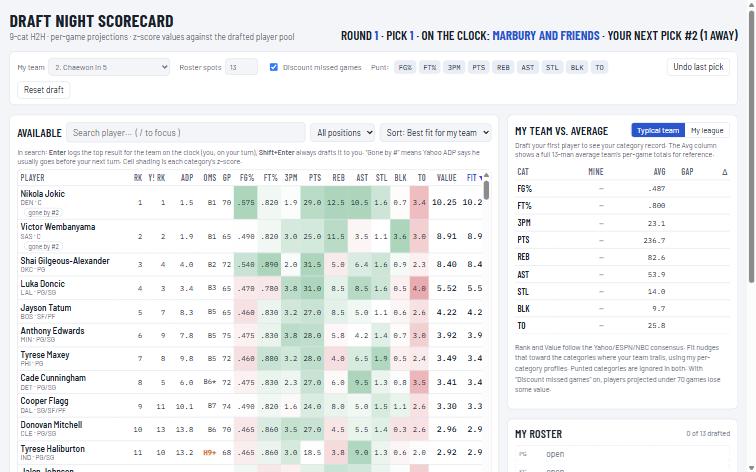Click Jokic's 10.25 value cell
The height and width of the screenshot is (472, 756).
pyautogui.click(x=444, y=202)
